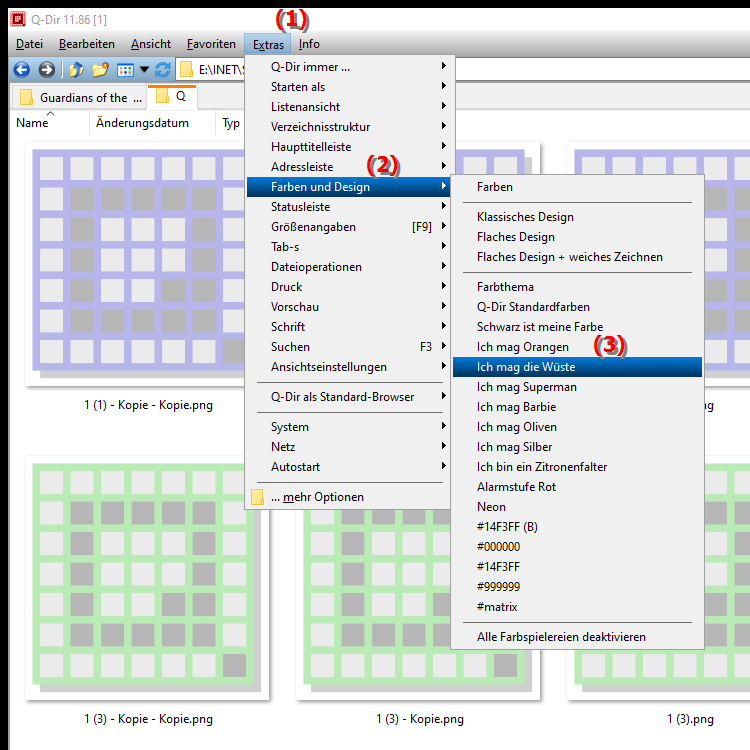
Task: Open Netz submenu
Action: point(348,447)
